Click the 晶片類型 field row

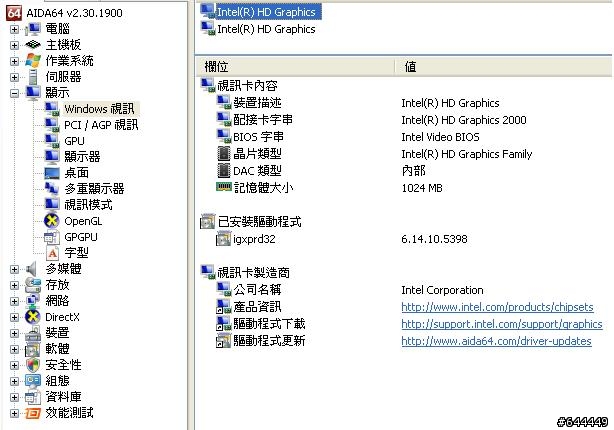[257, 154]
